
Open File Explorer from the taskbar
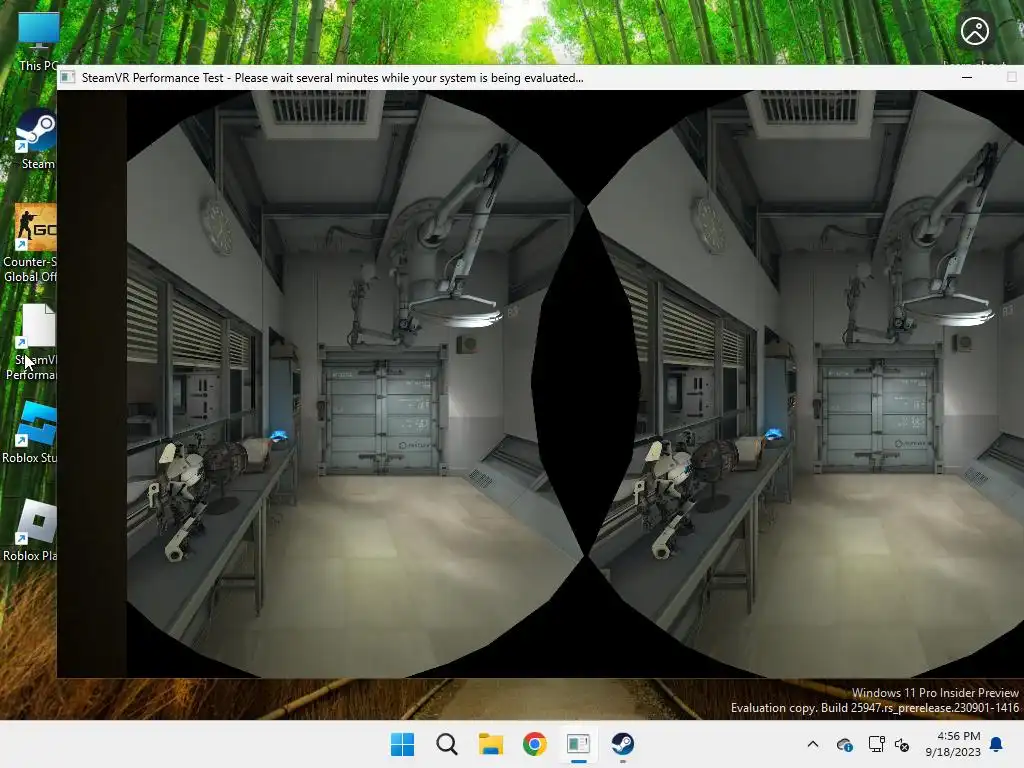click(x=490, y=744)
